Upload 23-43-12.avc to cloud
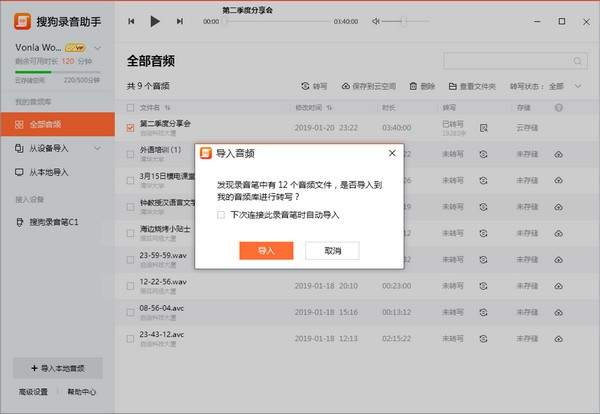 pos(559,339)
